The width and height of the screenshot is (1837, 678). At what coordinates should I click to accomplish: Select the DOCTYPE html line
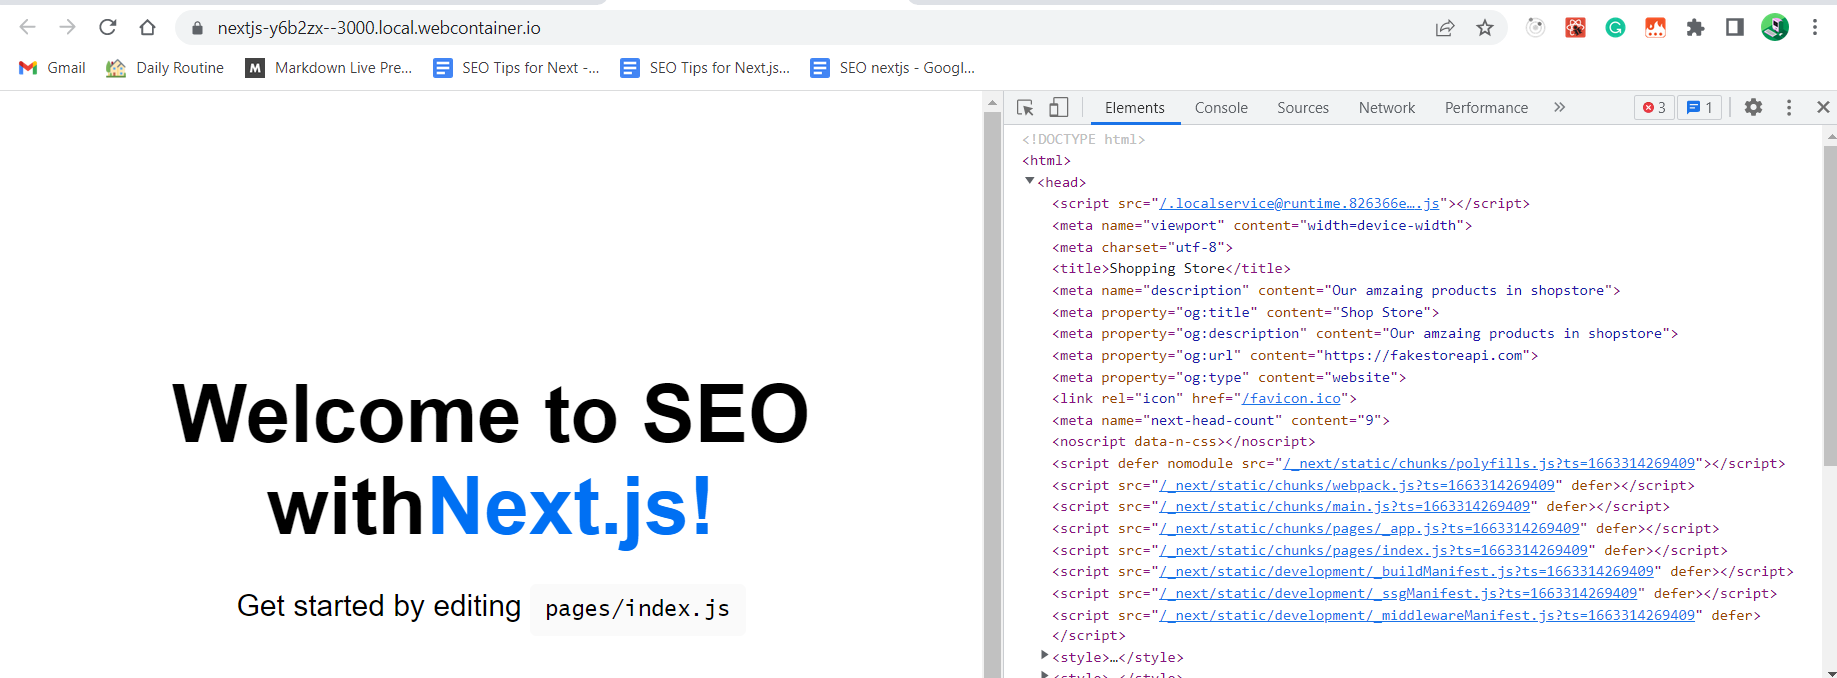[1083, 139]
